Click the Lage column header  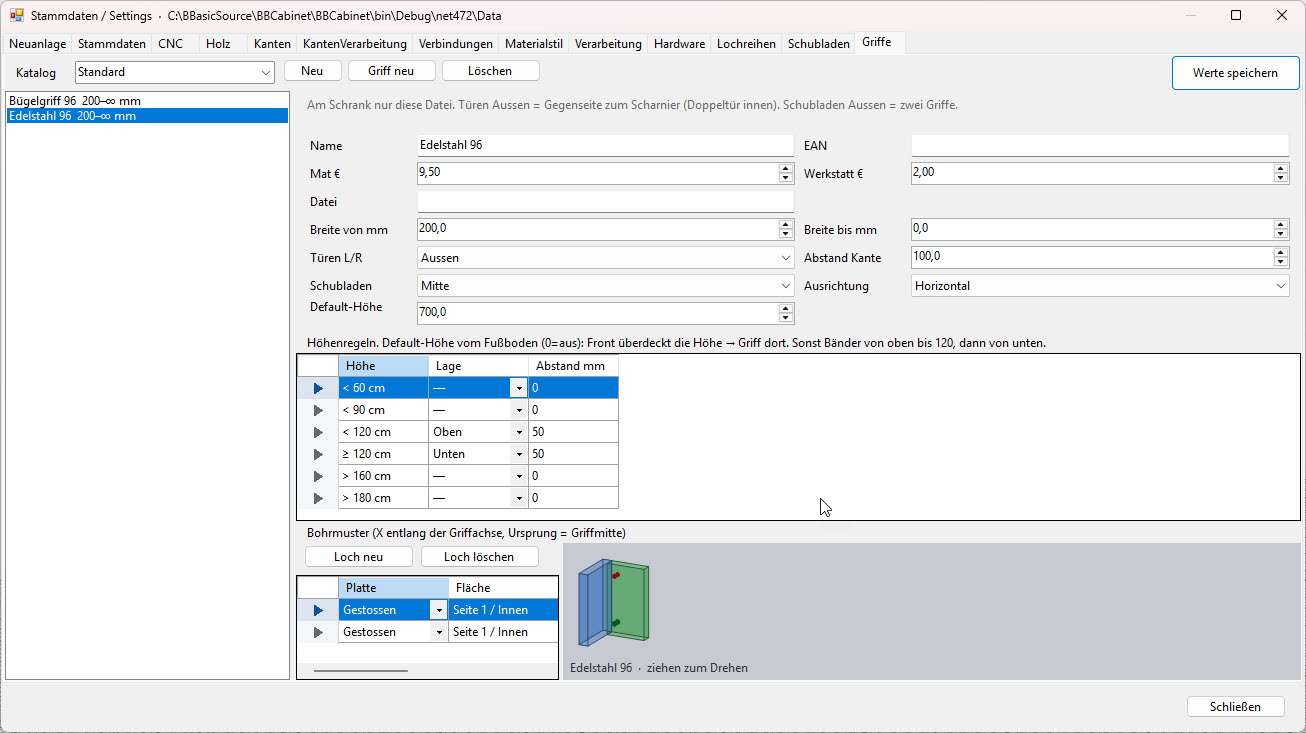click(x=479, y=366)
